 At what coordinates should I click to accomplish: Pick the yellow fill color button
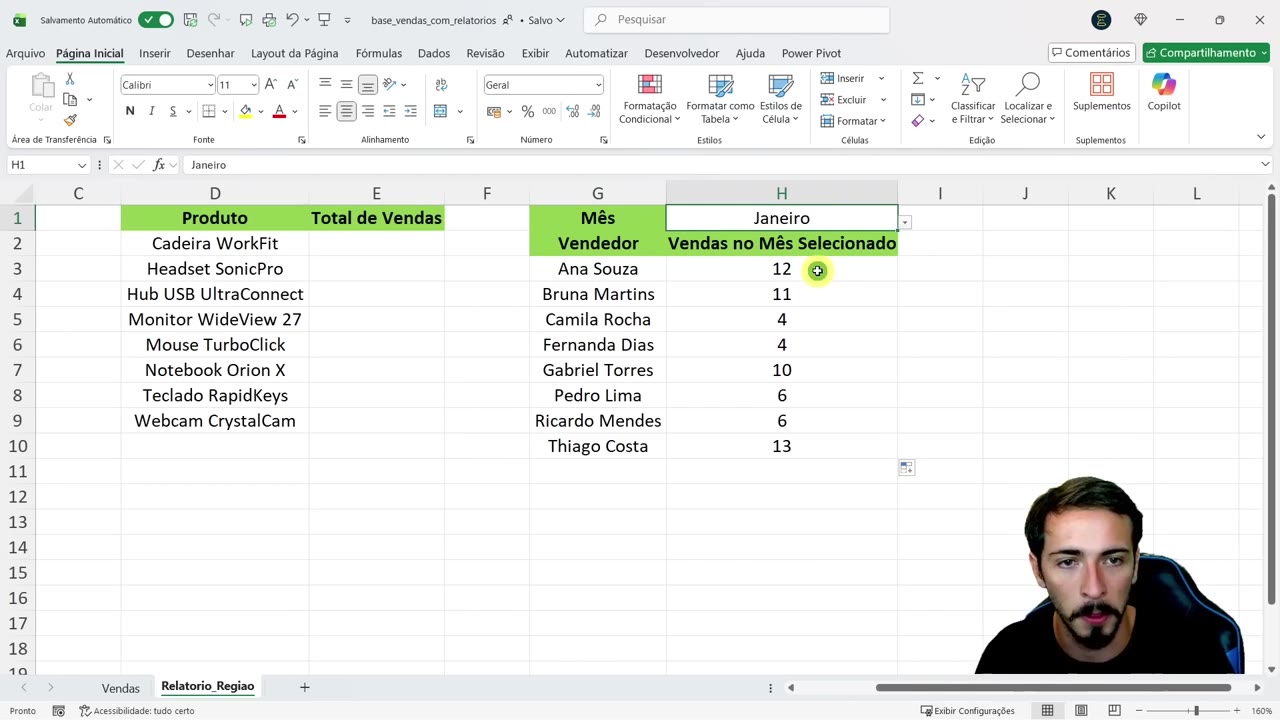tap(246, 111)
